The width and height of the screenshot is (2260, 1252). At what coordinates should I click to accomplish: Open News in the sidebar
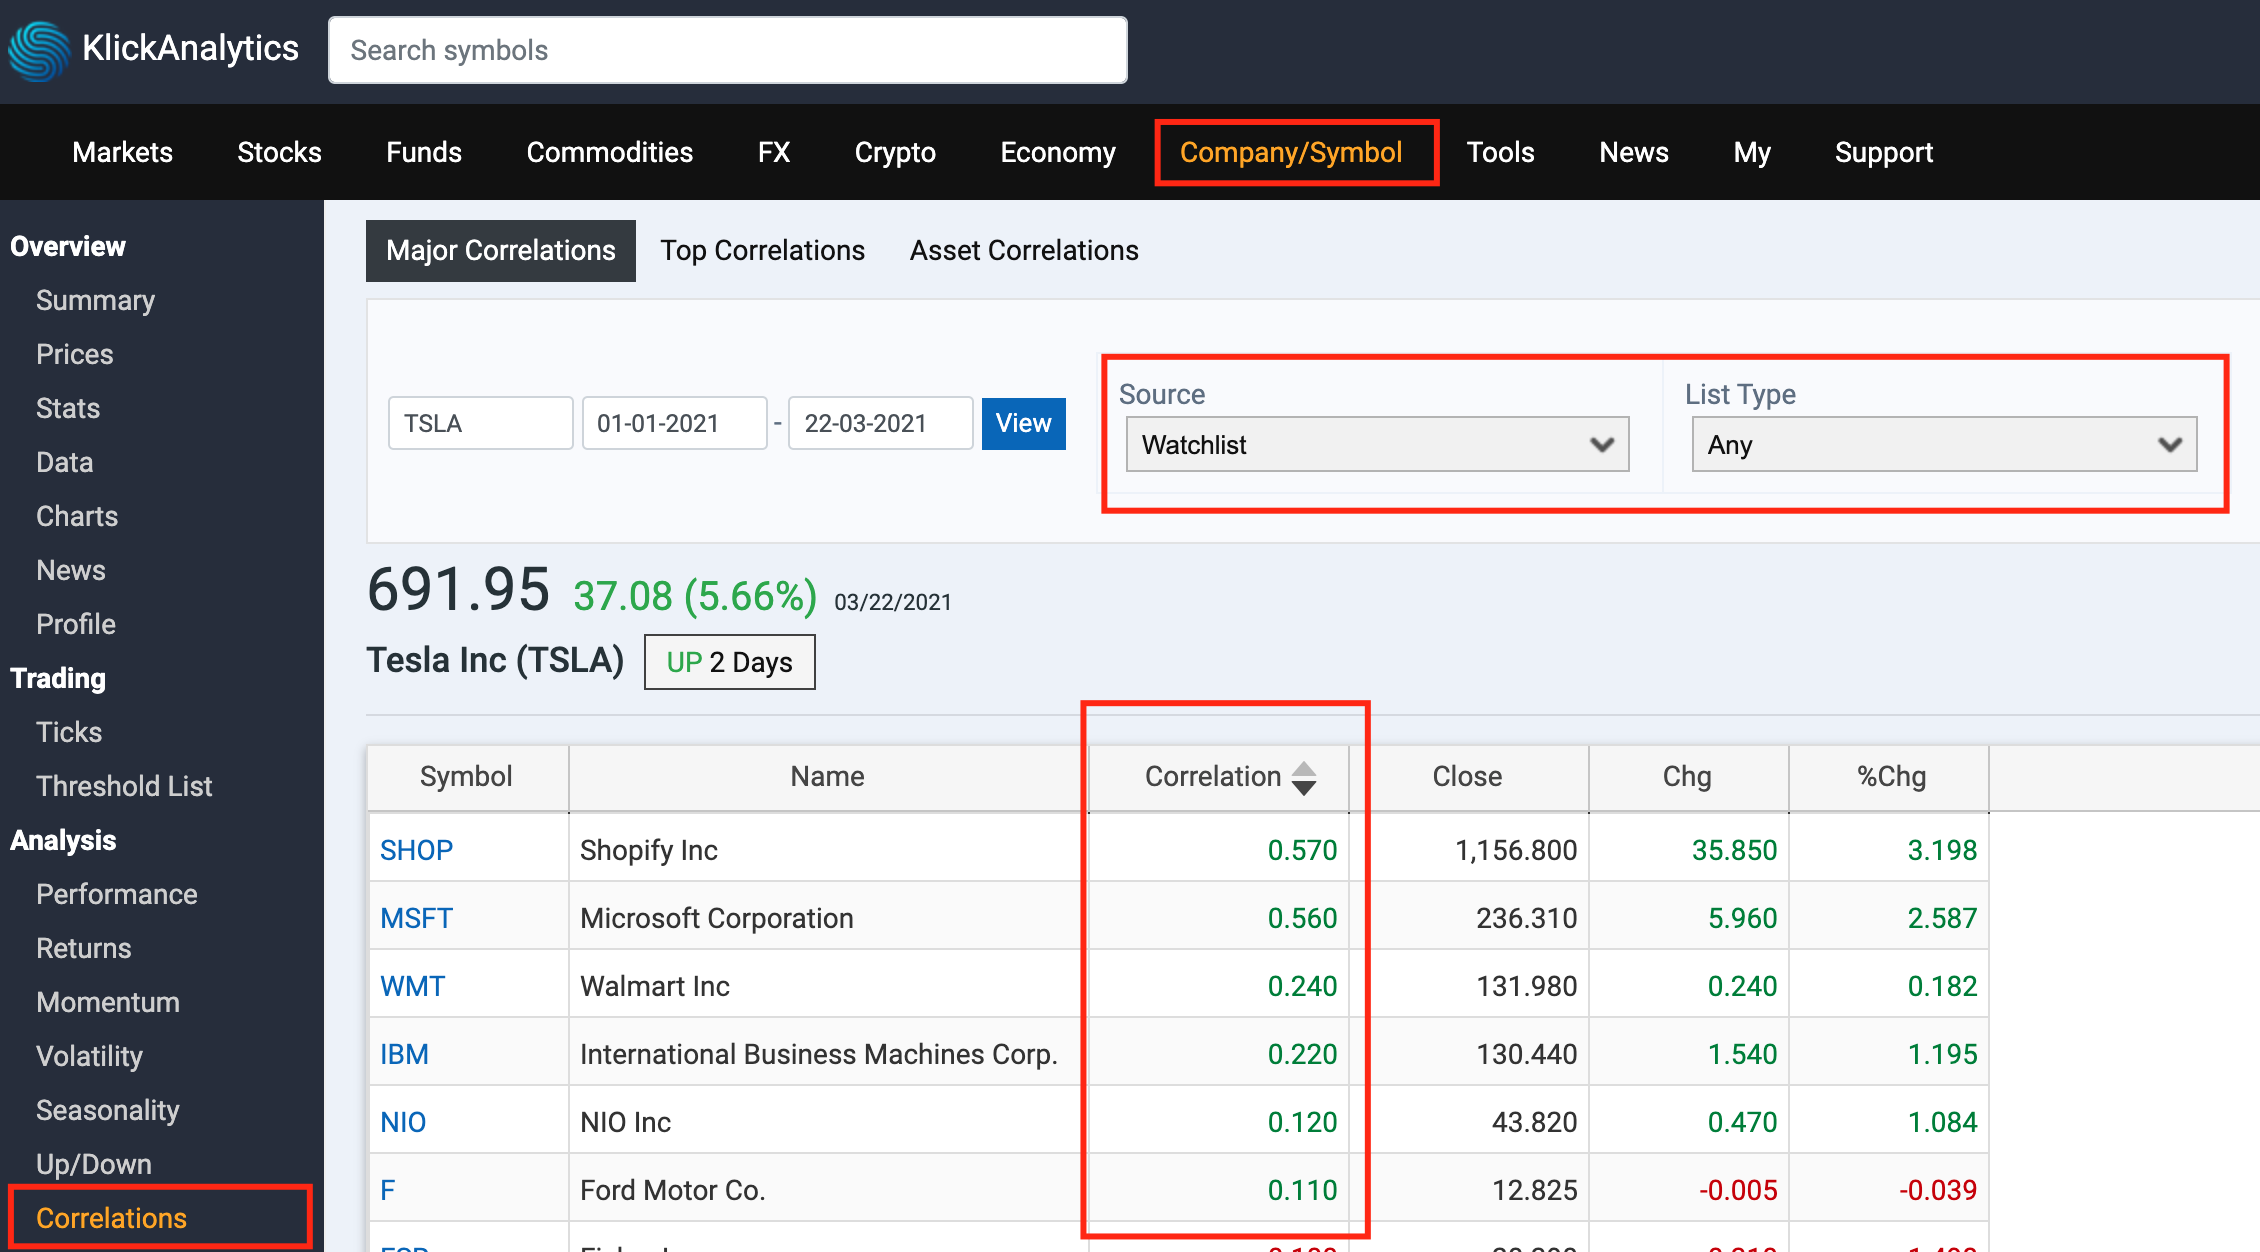coord(71,570)
